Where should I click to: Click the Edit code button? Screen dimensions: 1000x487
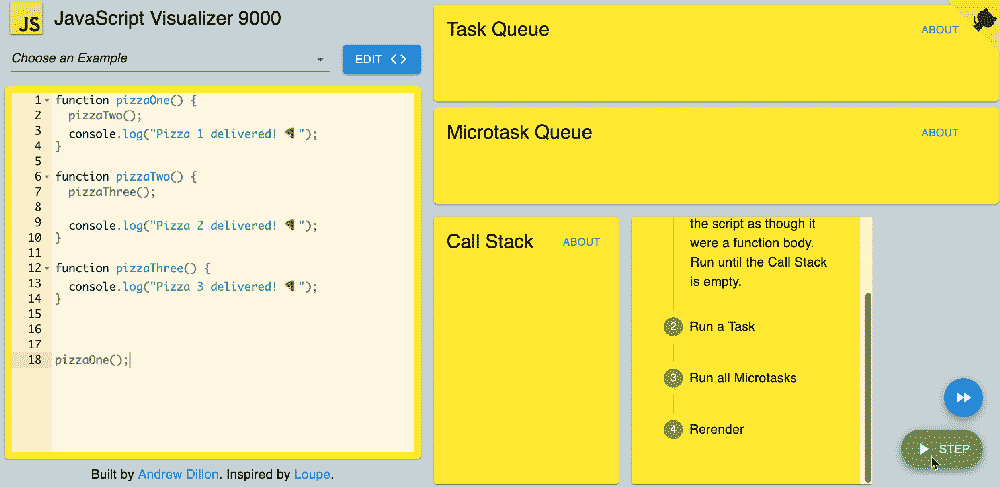coord(381,59)
